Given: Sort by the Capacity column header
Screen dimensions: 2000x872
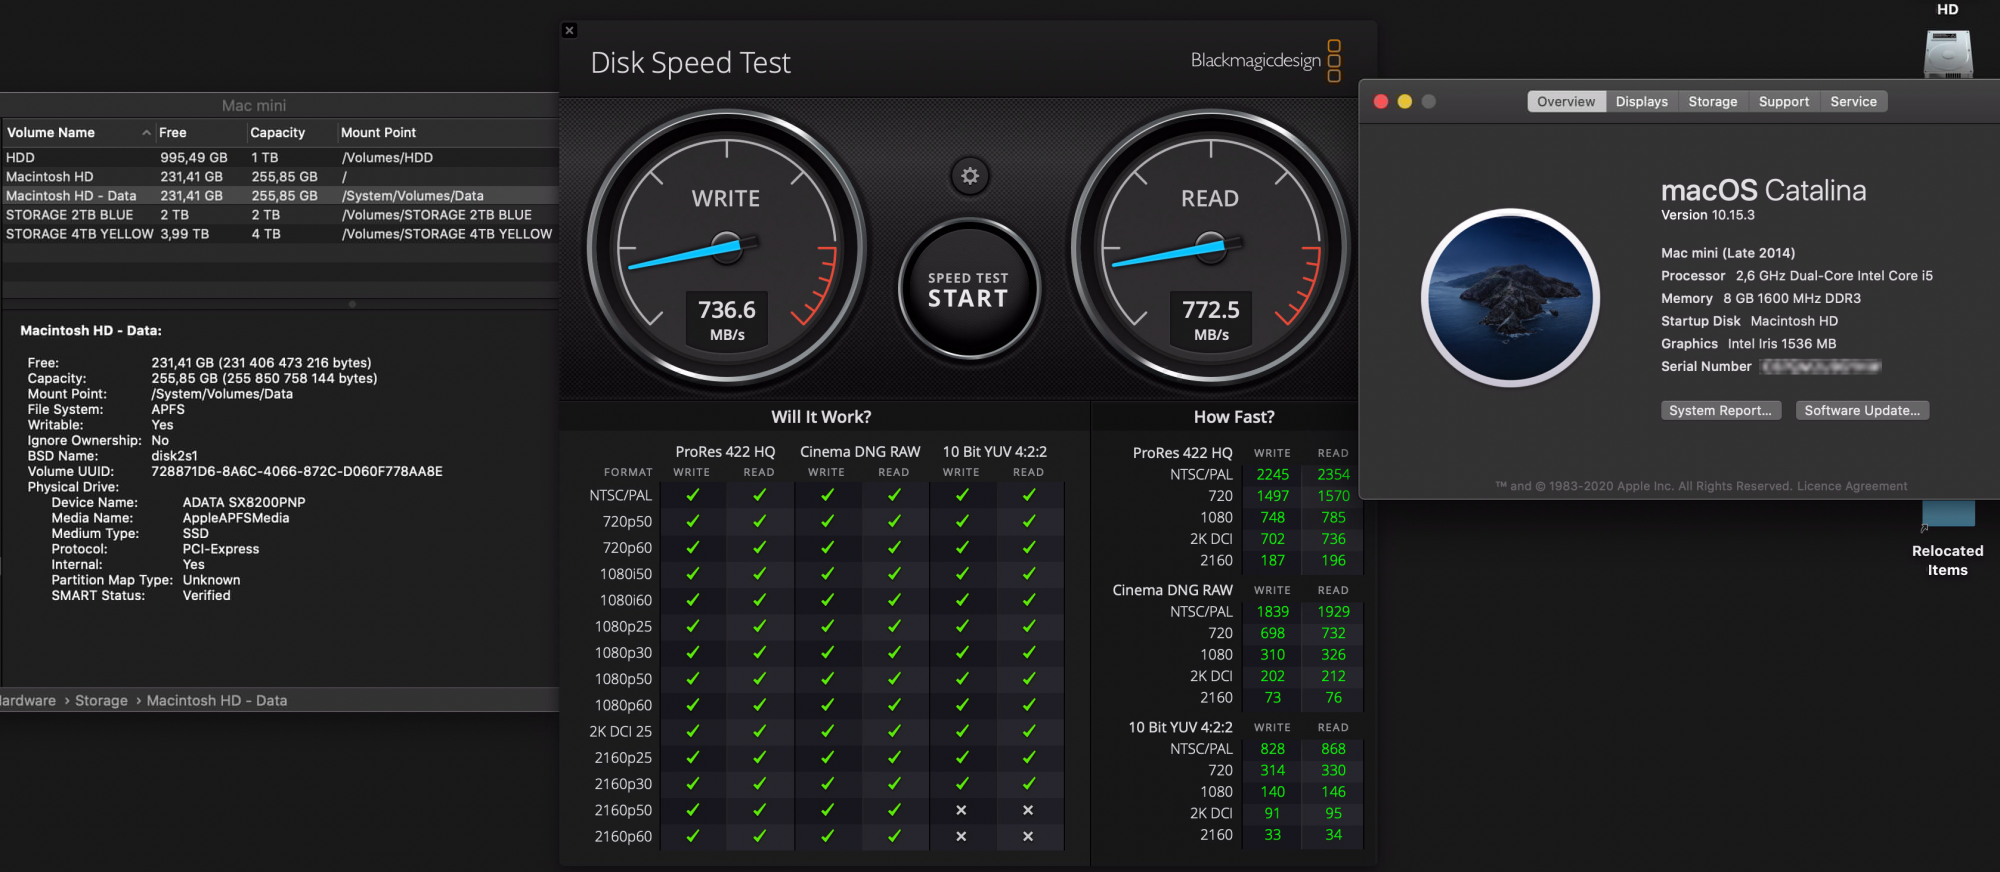Looking at the screenshot, I should 291,133.
